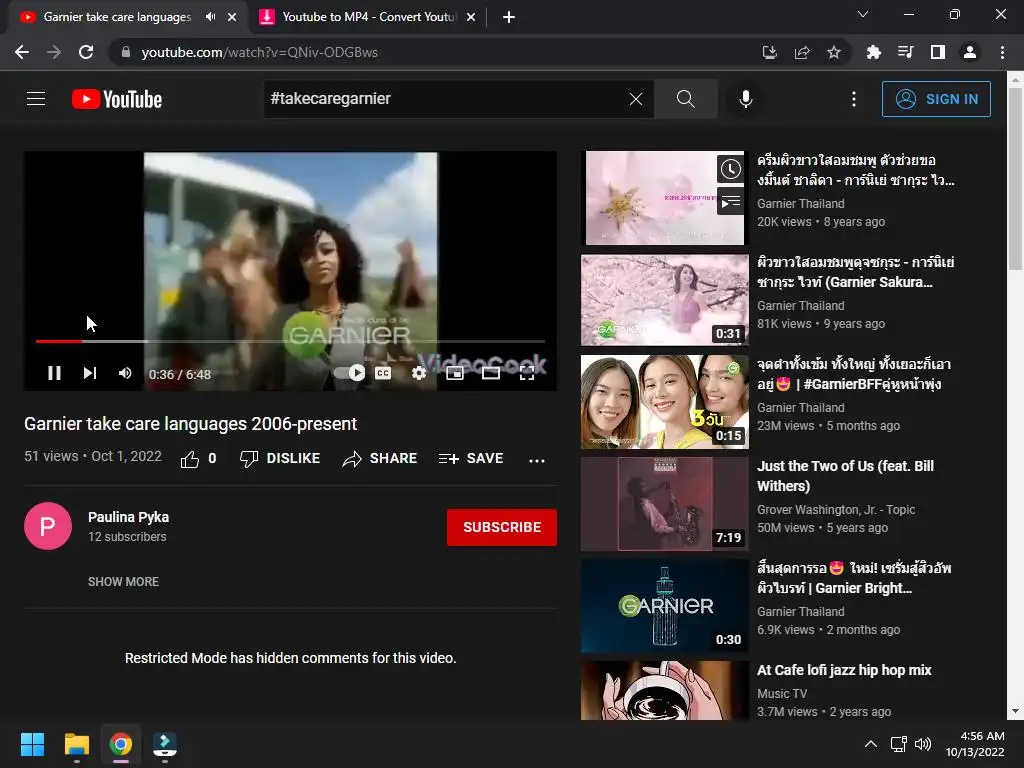Start voice search with microphone
The width and height of the screenshot is (1024, 768).
[745, 99]
